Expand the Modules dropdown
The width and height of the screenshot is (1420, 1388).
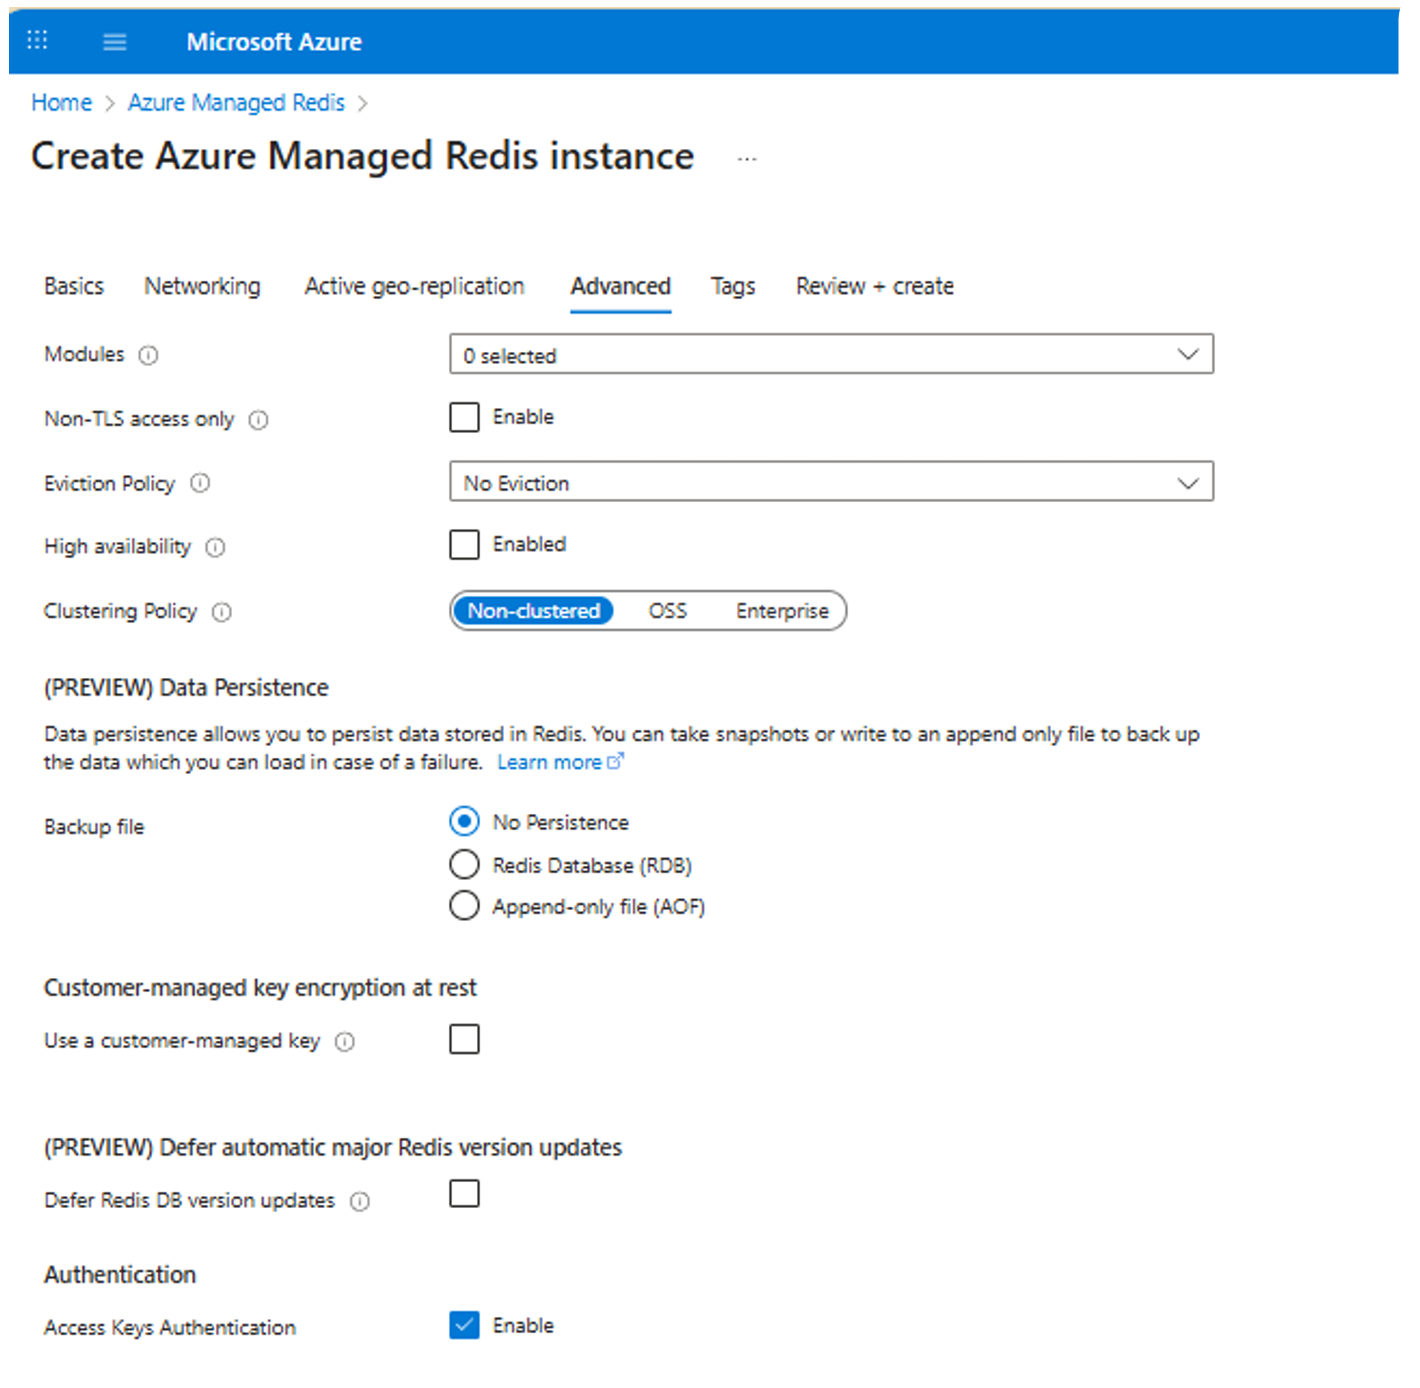click(x=830, y=355)
